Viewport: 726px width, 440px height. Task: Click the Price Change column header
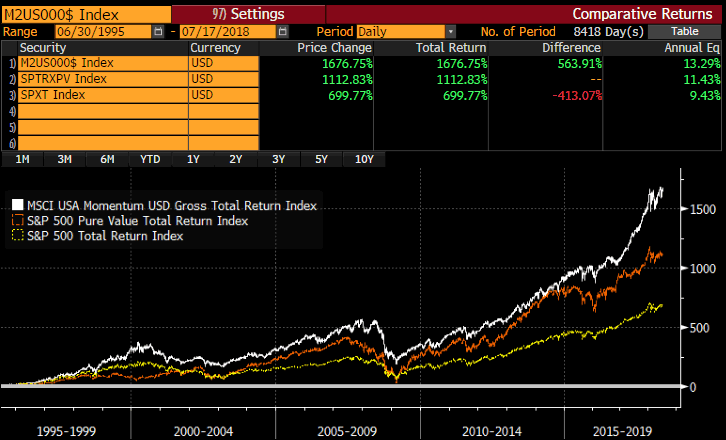[x=334, y=48]
